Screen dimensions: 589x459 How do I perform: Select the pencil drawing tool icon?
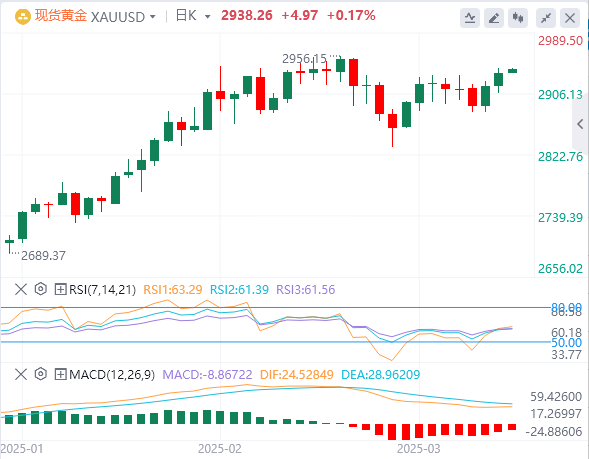[494, 18]
